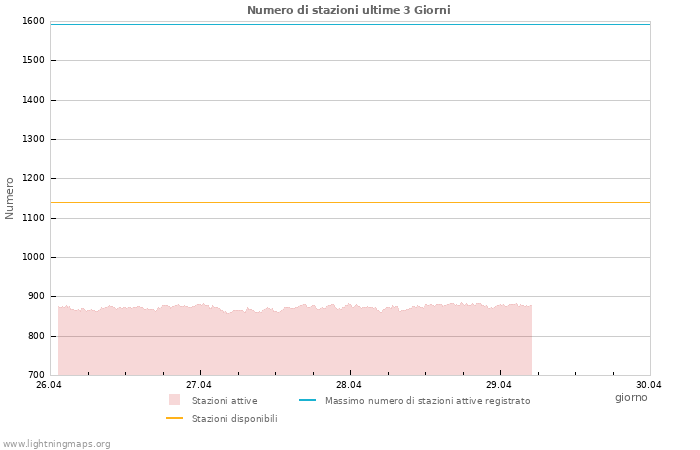Click the 1100 y-axis tick label
700x450 pixels.
33,218
